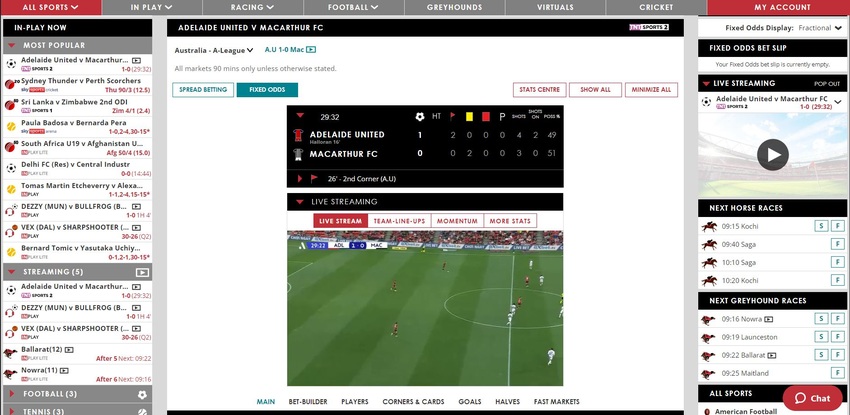
Task: Click S button for 09:15 Kochi
Action: tap(821, 226)
